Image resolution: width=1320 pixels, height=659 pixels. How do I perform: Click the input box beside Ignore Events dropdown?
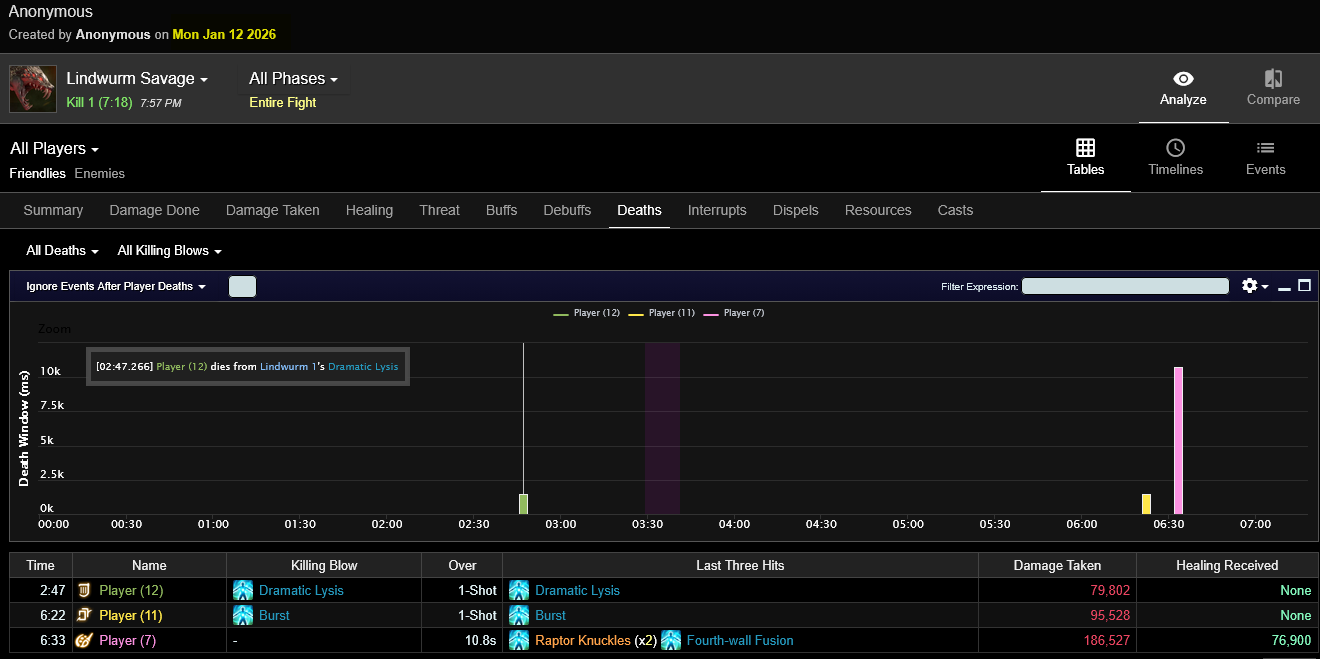pos(242,287)
